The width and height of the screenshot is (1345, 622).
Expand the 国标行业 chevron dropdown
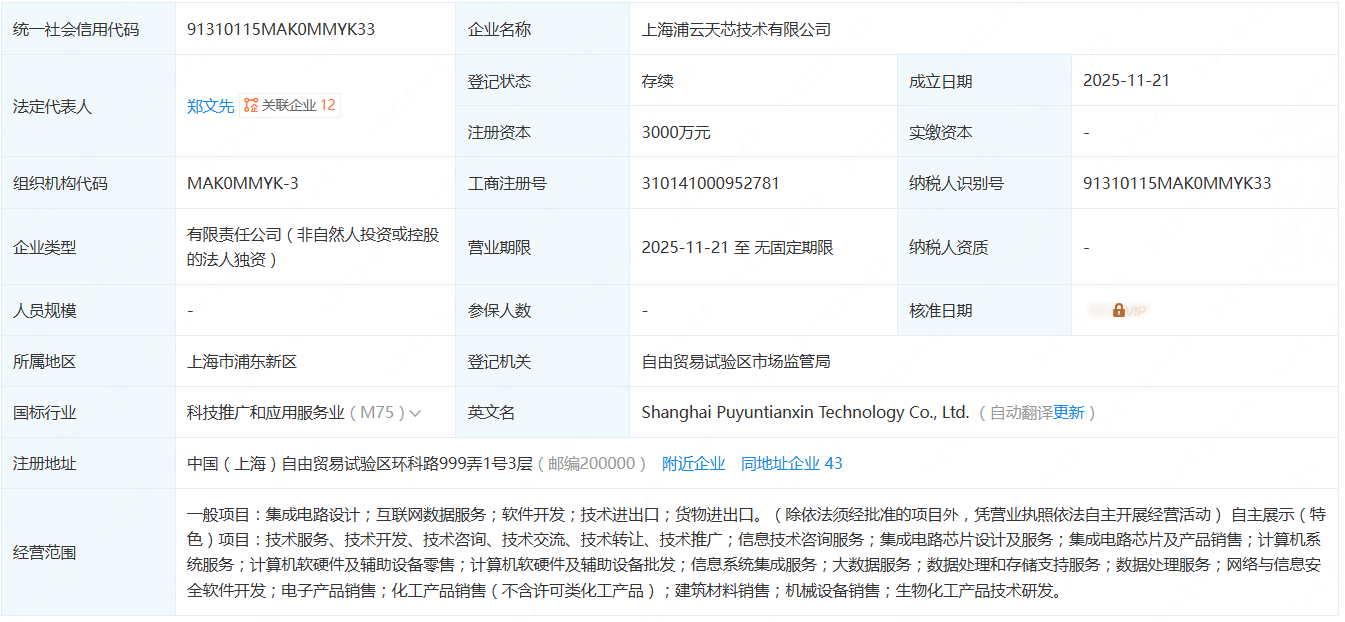(415, 413)
